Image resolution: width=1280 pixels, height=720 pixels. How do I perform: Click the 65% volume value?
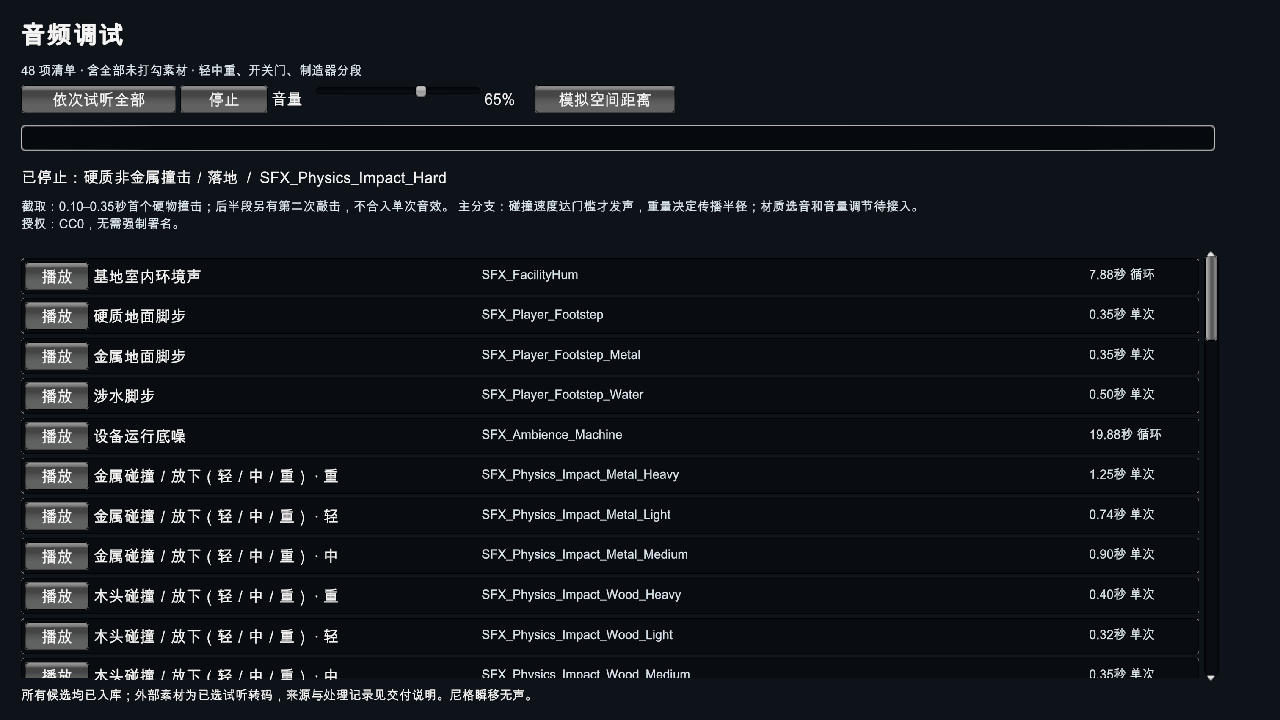[499, 100]
